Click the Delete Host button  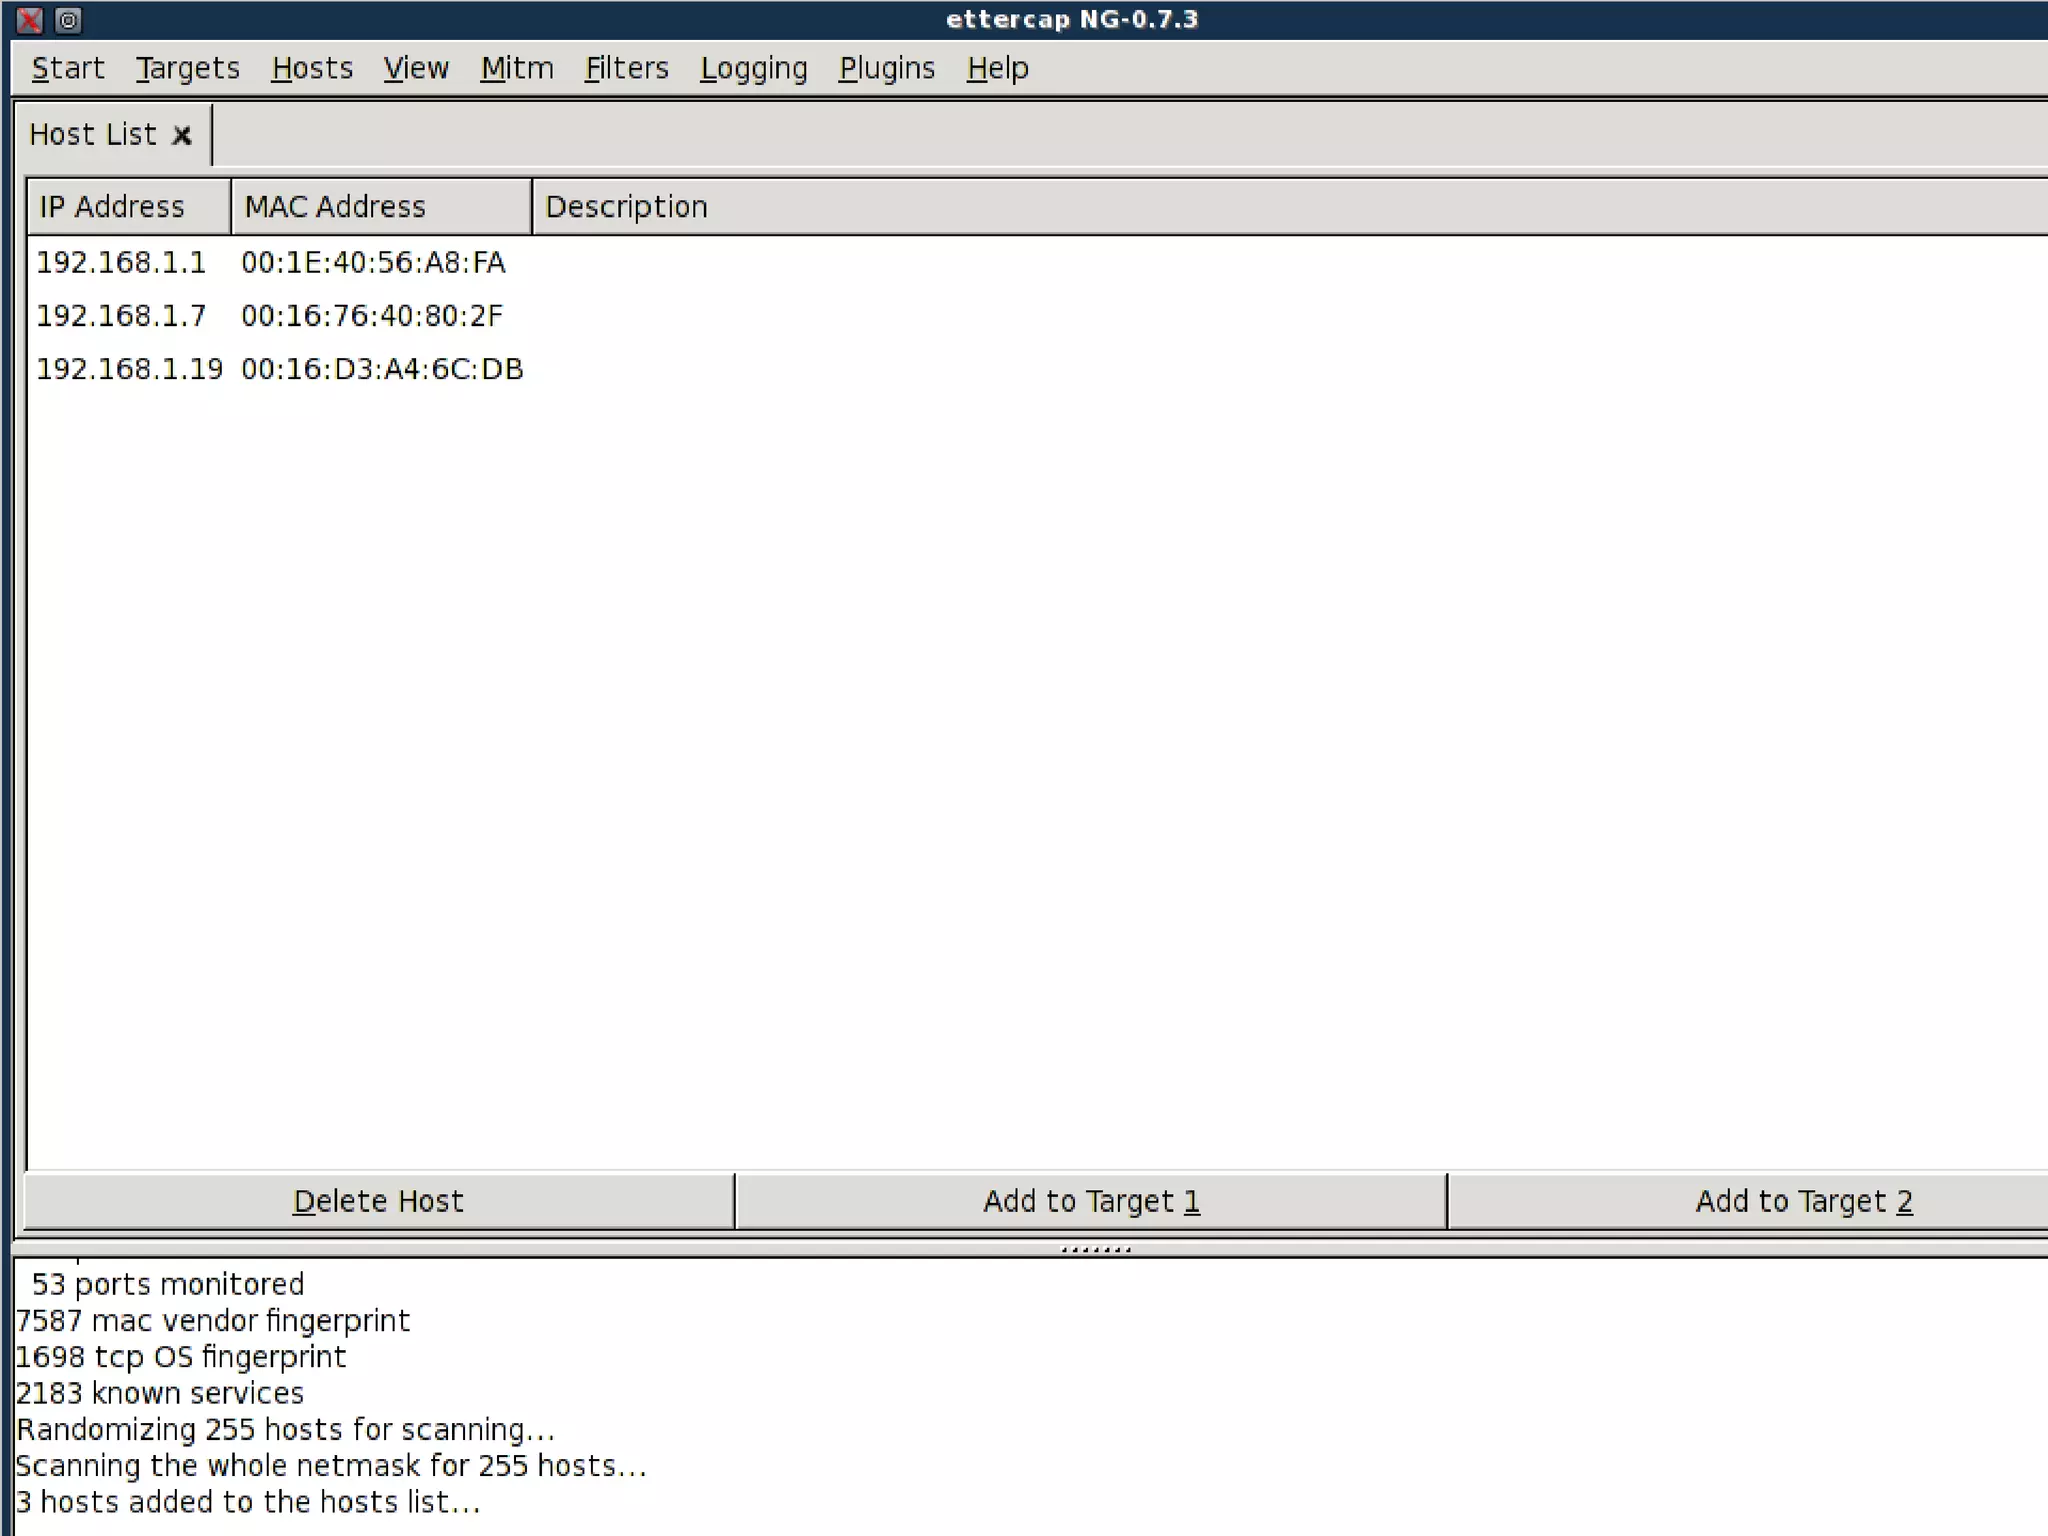click(x=378, y=1201)
